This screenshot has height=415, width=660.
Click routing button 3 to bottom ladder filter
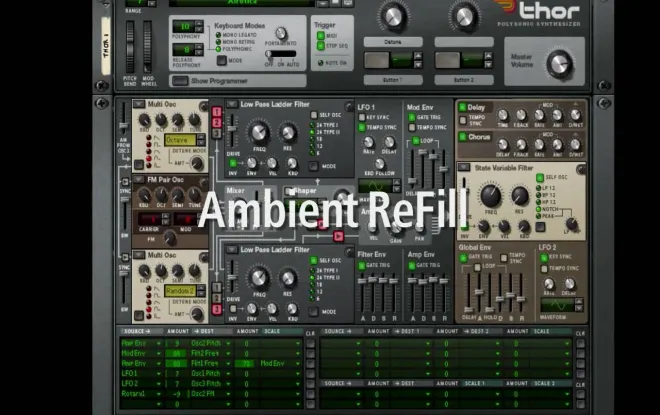point(216,309)
